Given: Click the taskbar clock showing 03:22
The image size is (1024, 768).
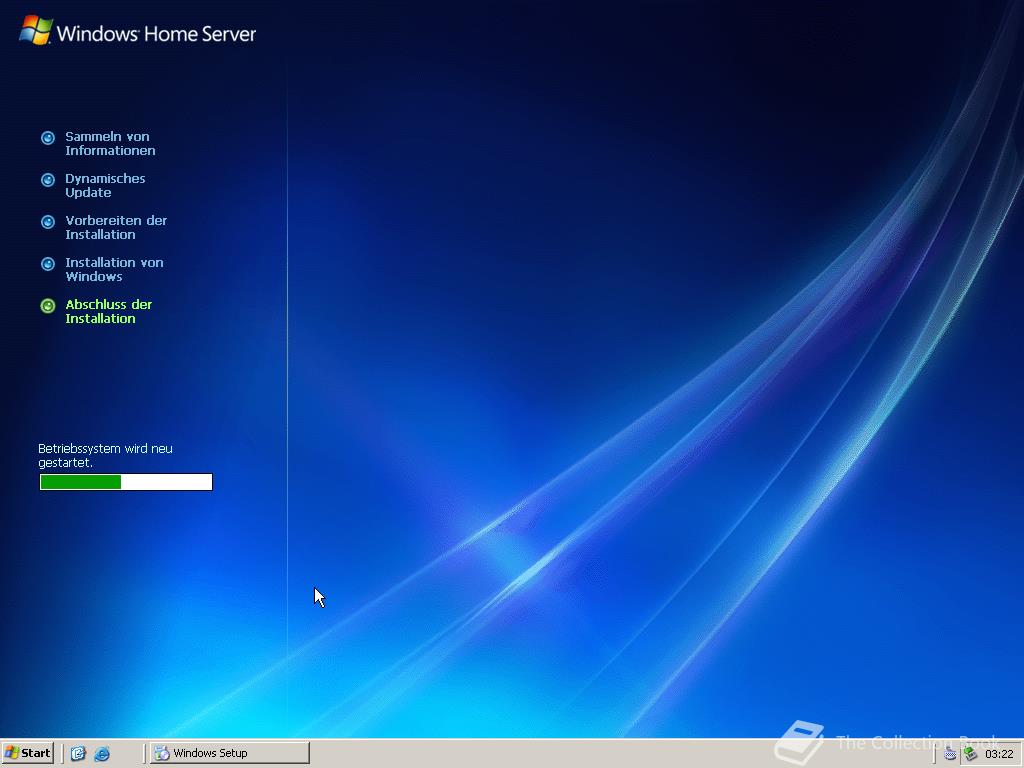Looking at the screenshot, I should tap(999, 754).
